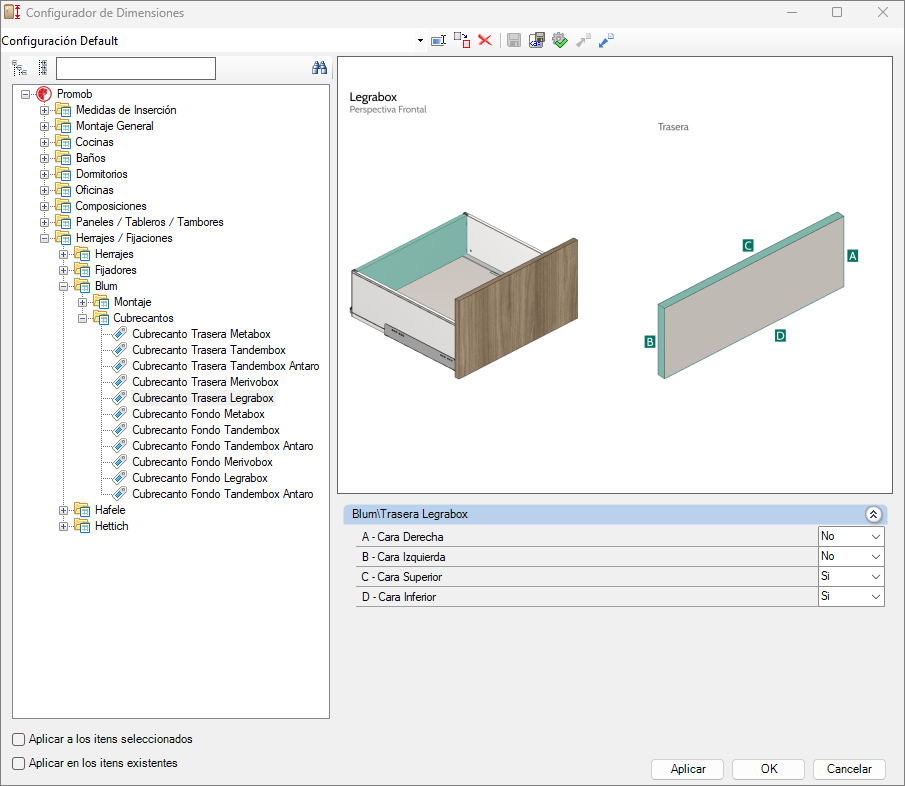
Task: Click the save floppy disk icon
Action: 514,40
